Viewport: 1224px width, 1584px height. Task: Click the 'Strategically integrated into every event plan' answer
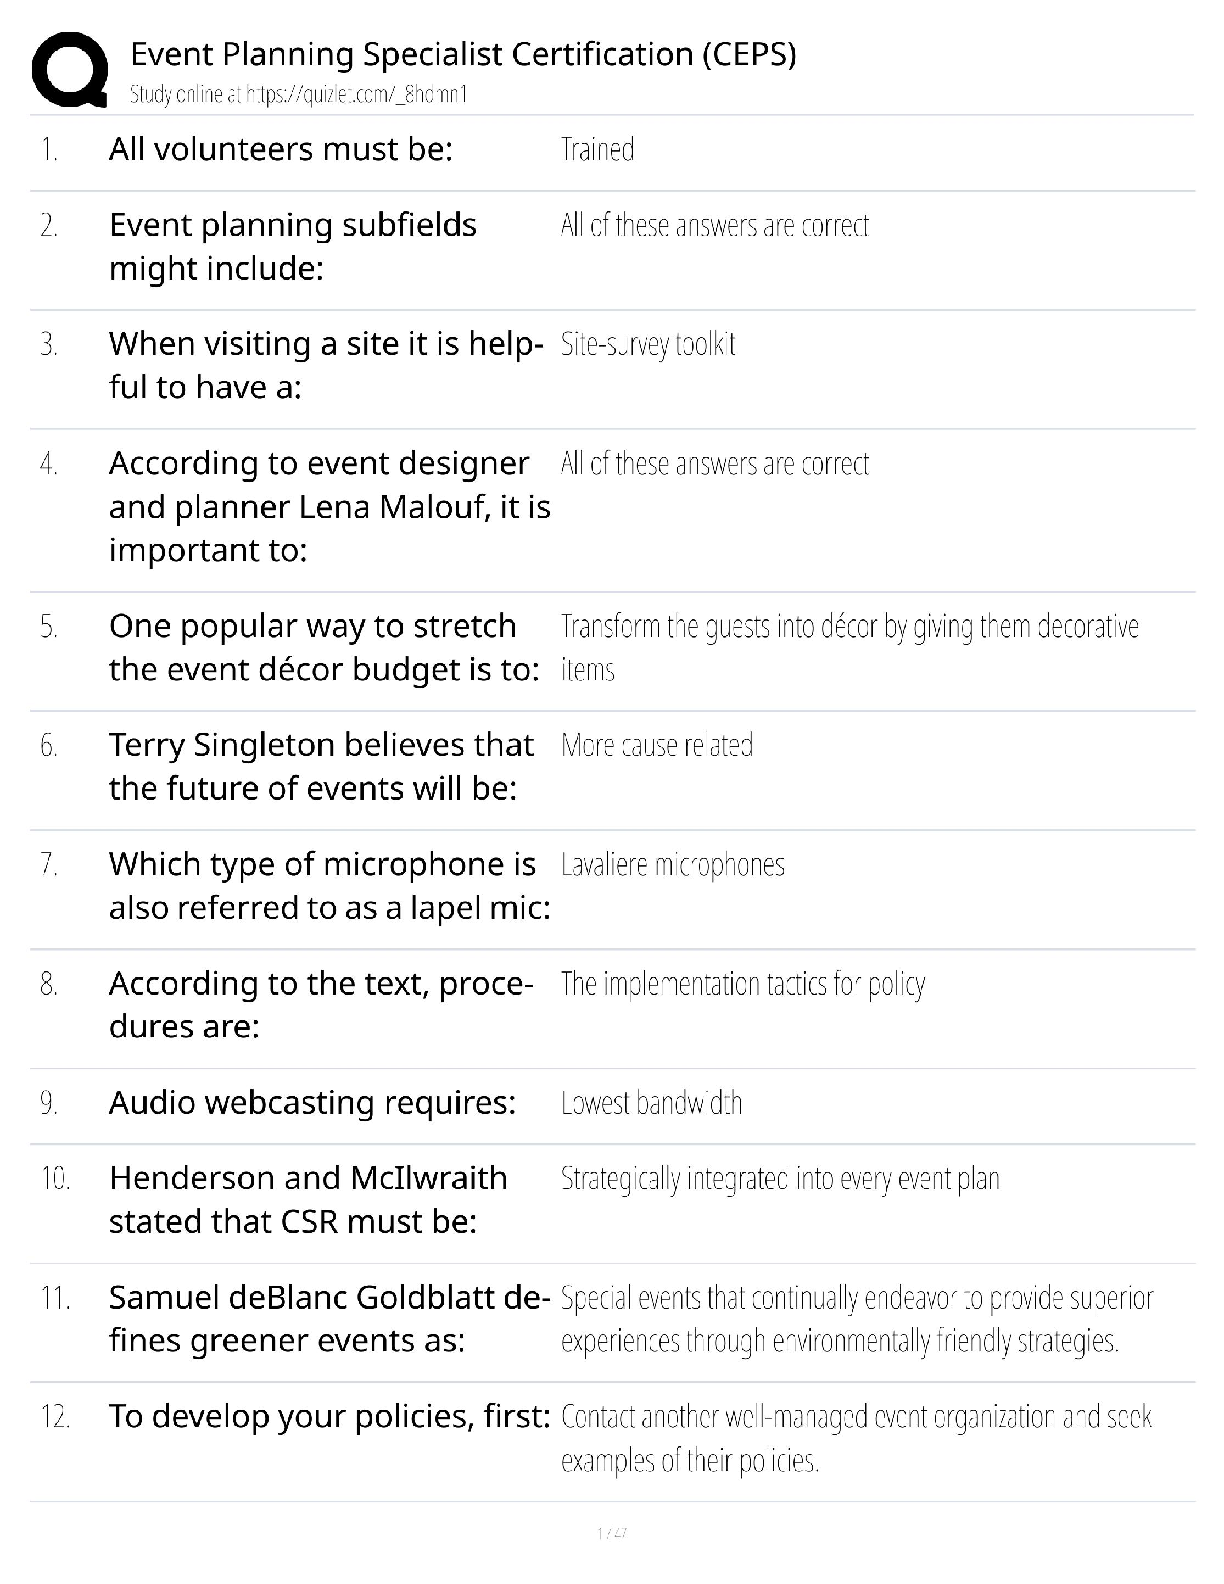tap(779, 1179)
